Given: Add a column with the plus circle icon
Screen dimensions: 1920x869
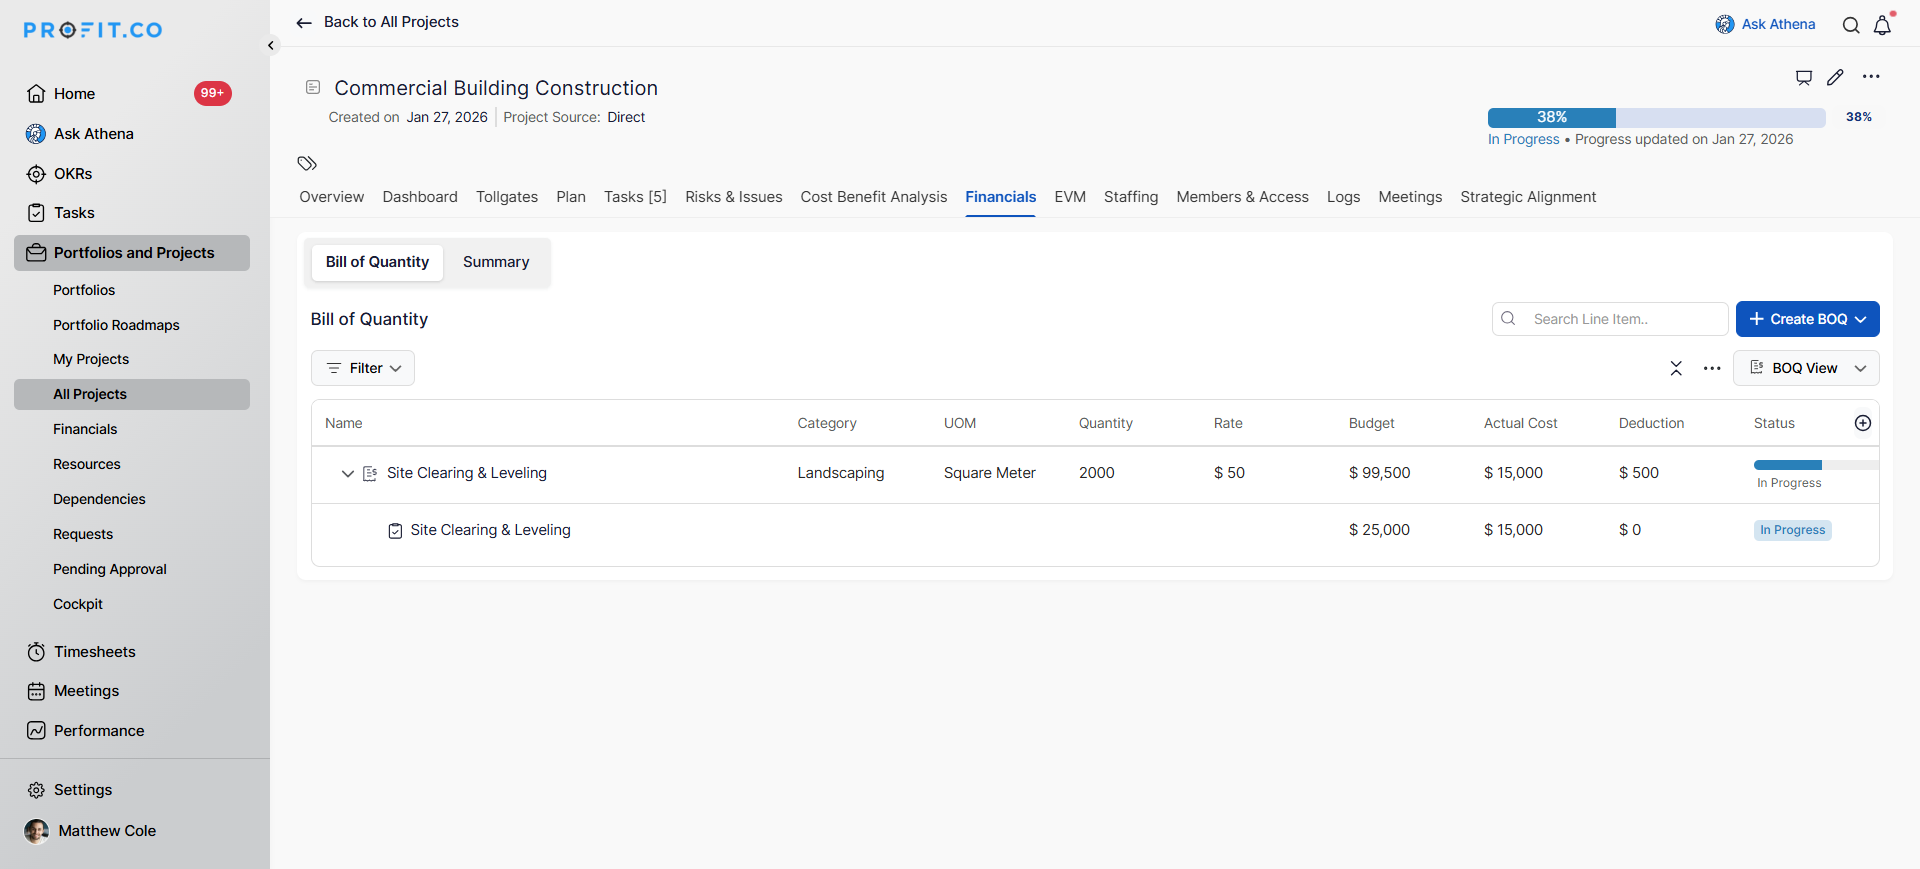Looking at the screenshot, I should [x=1862, y=423].
